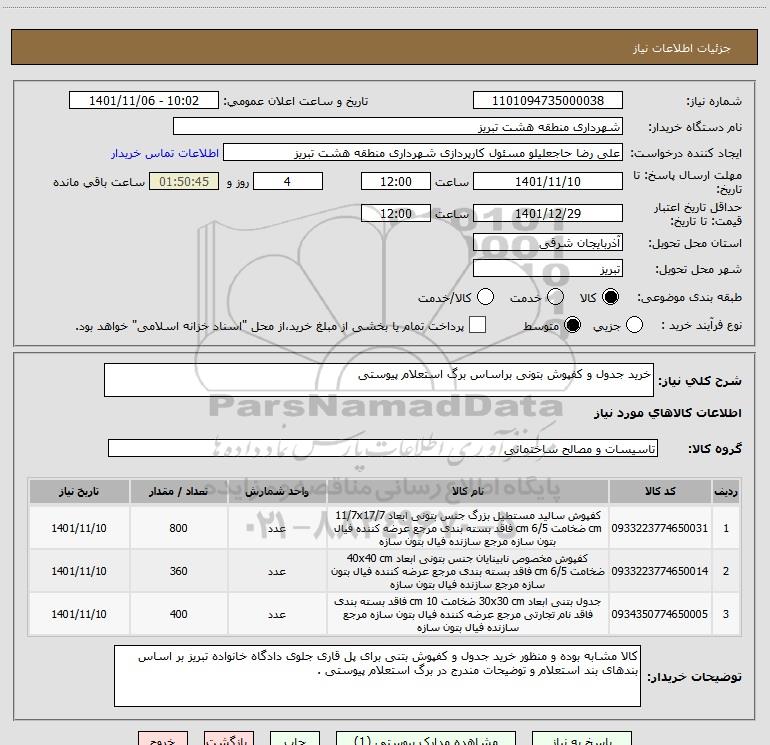
Task: Click the need date in row 1
Action: tap(79, 528)
